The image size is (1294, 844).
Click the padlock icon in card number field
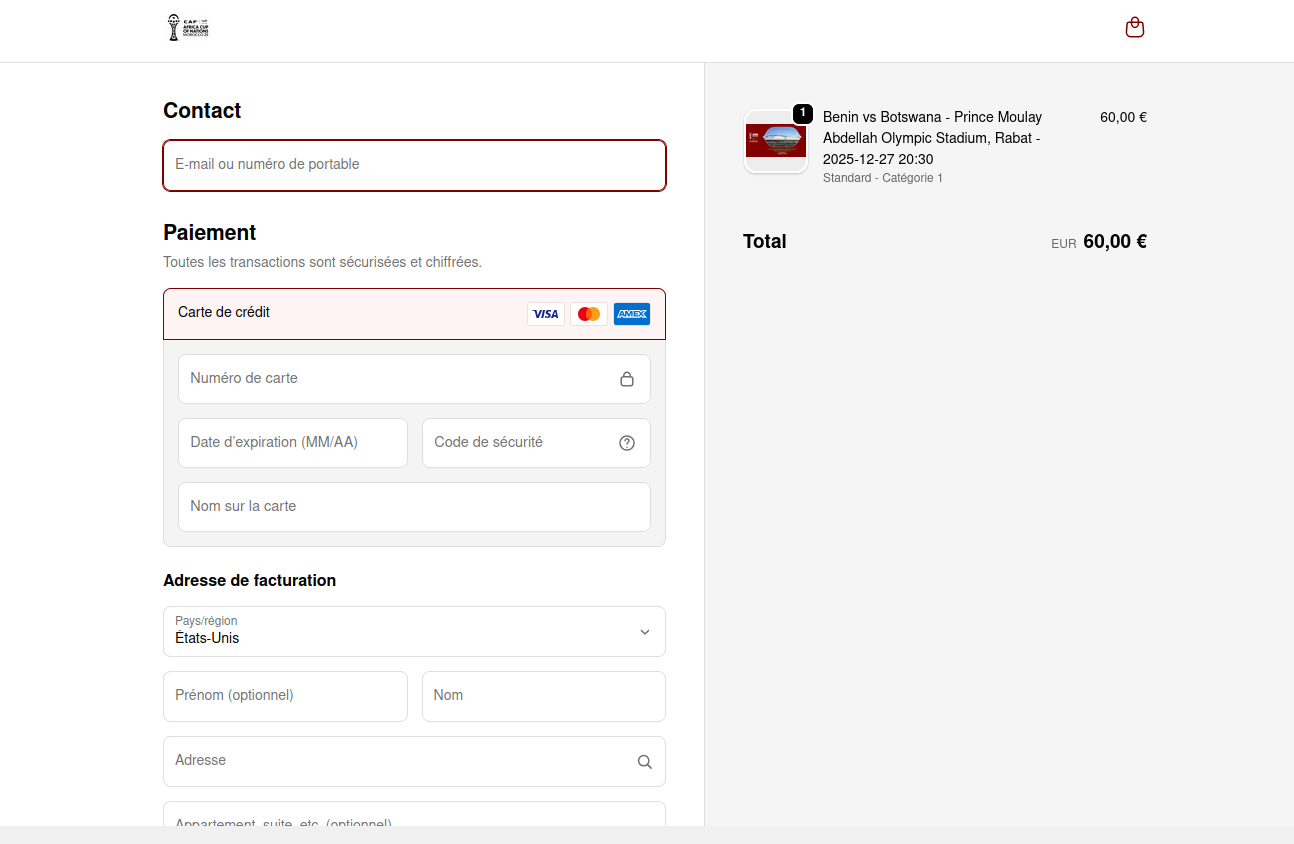click(x=627, y=379)
